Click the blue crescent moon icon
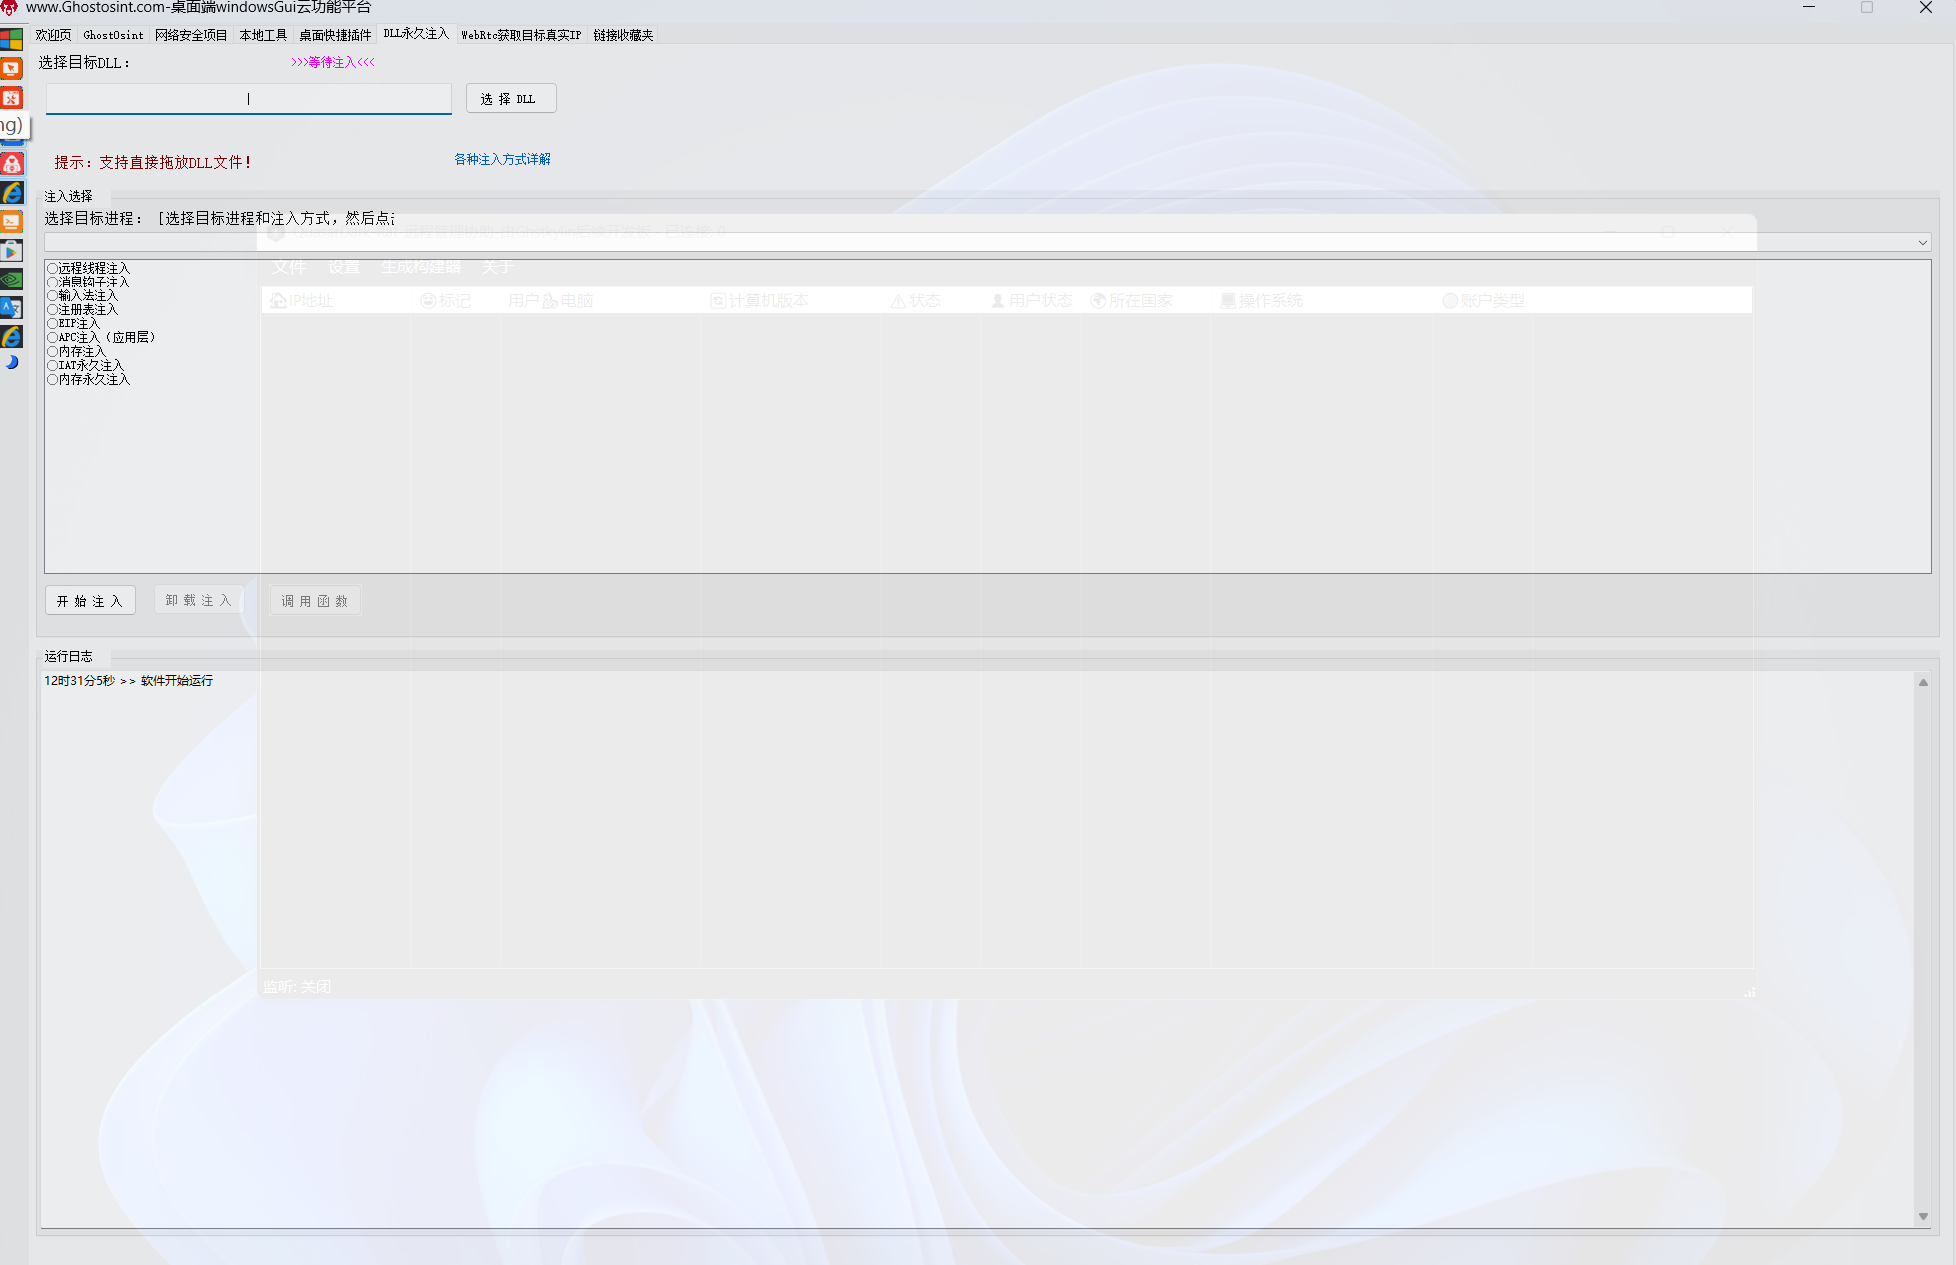The image size is (1956, 1265). tap(11, 363)
